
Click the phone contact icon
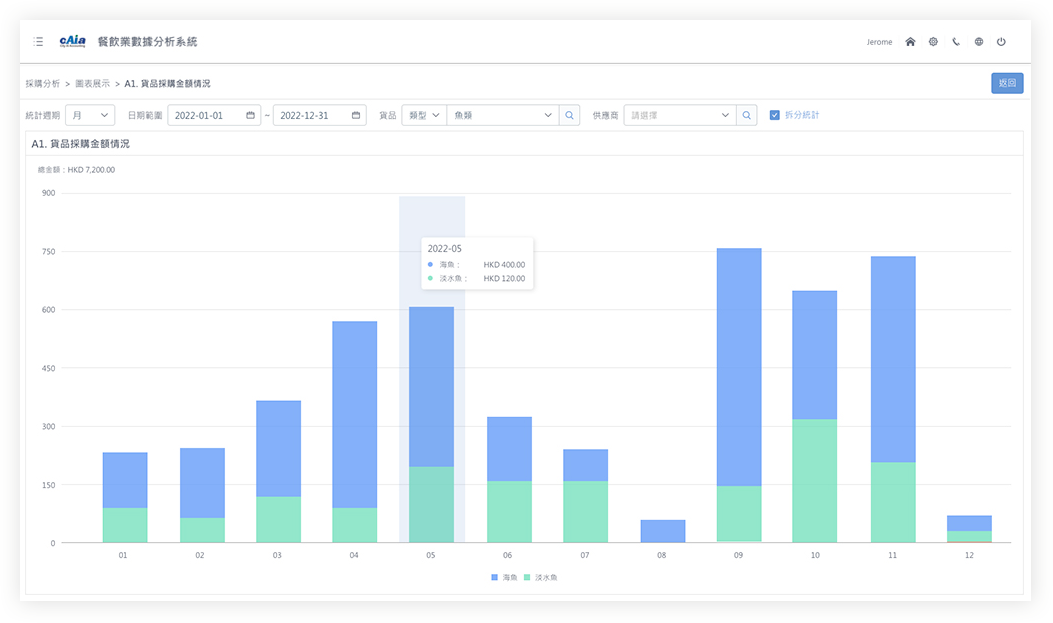(956, 42)
